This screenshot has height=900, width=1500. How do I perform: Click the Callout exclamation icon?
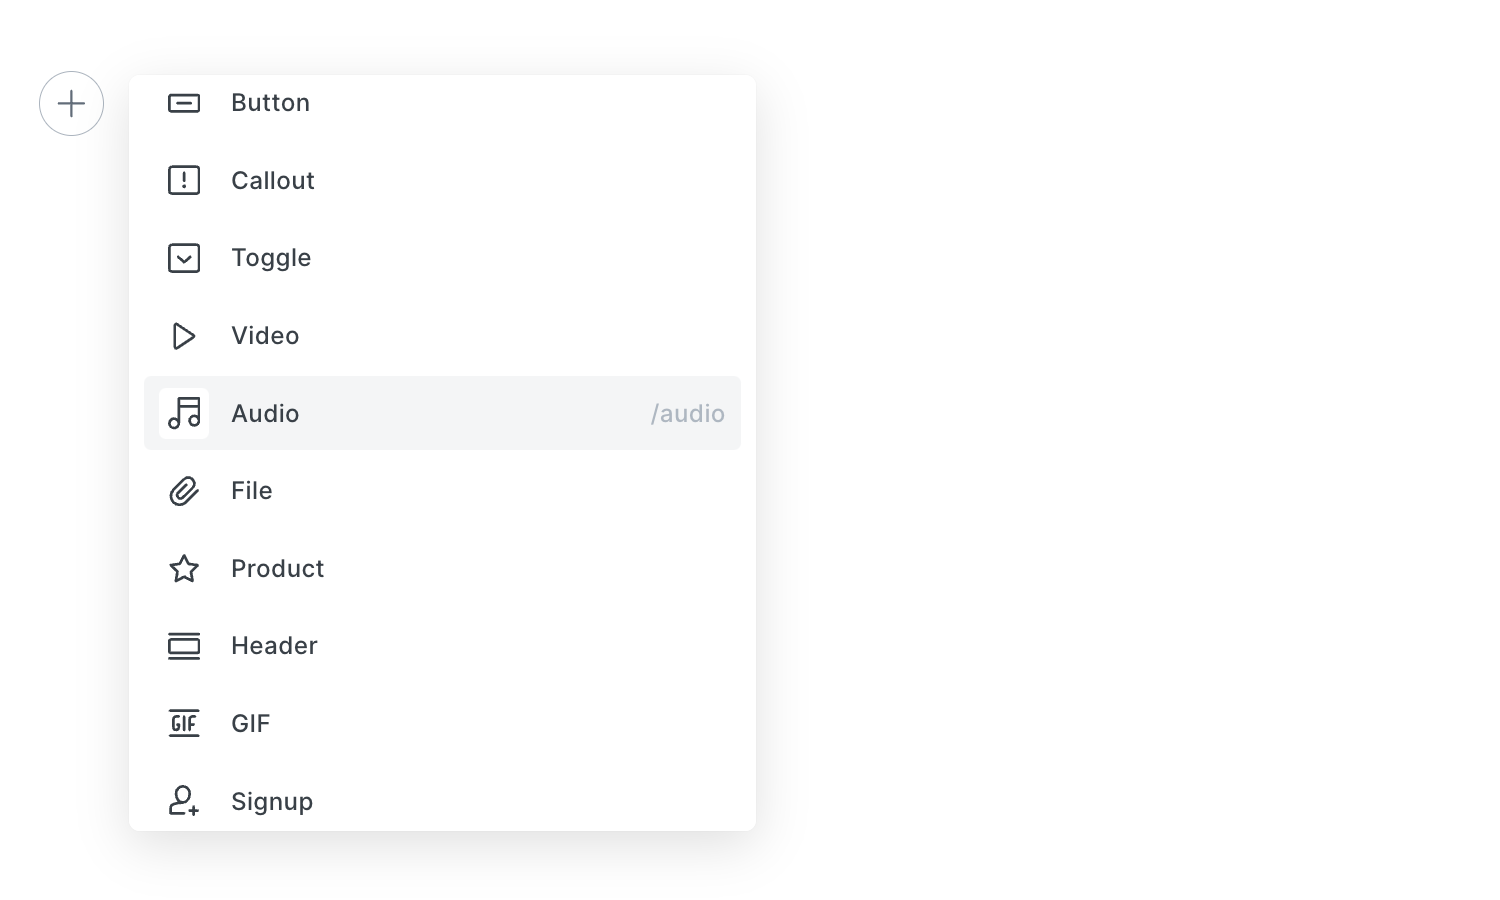click(x=184, y=180)
